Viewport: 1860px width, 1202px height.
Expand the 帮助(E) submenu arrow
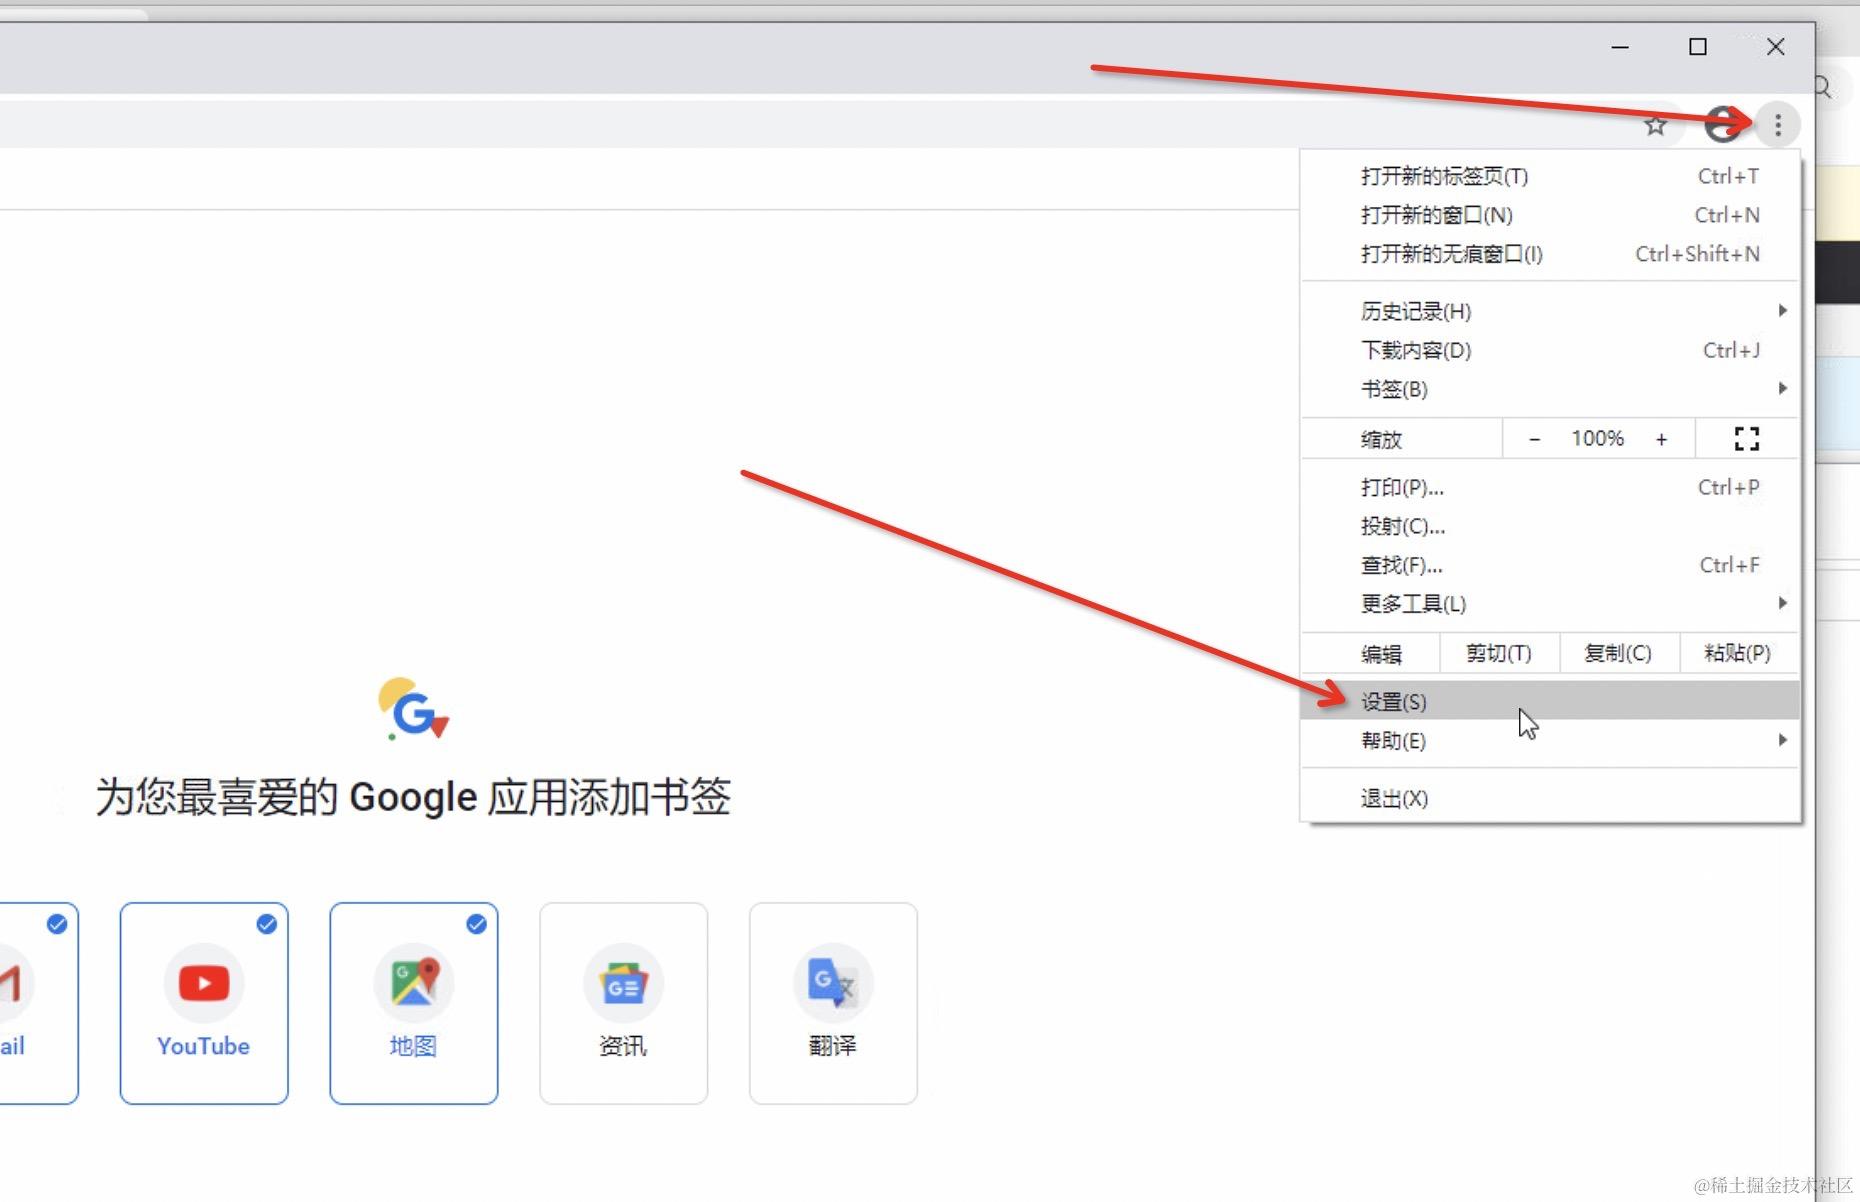[1782, 740]
